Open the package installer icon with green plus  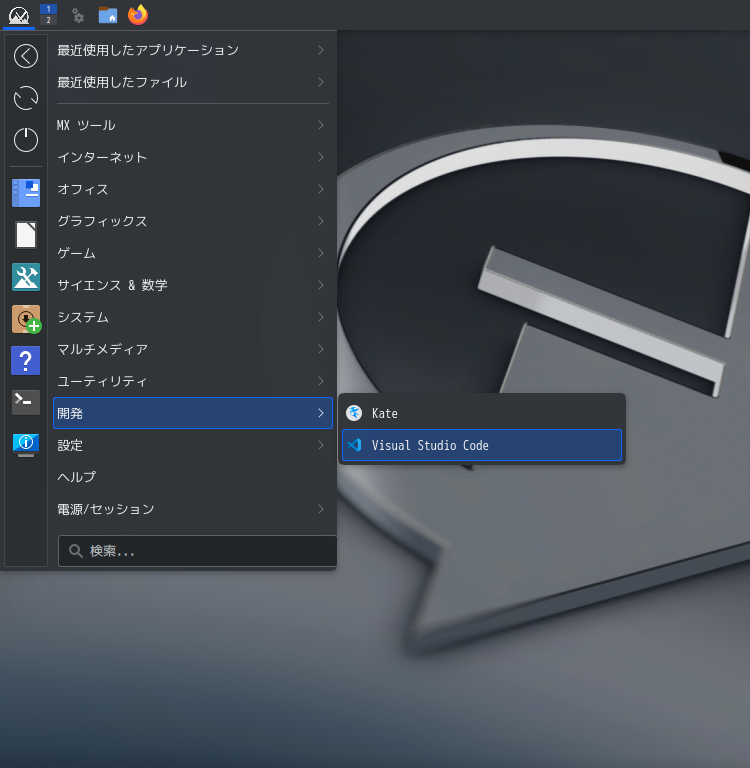pos(26,319)
